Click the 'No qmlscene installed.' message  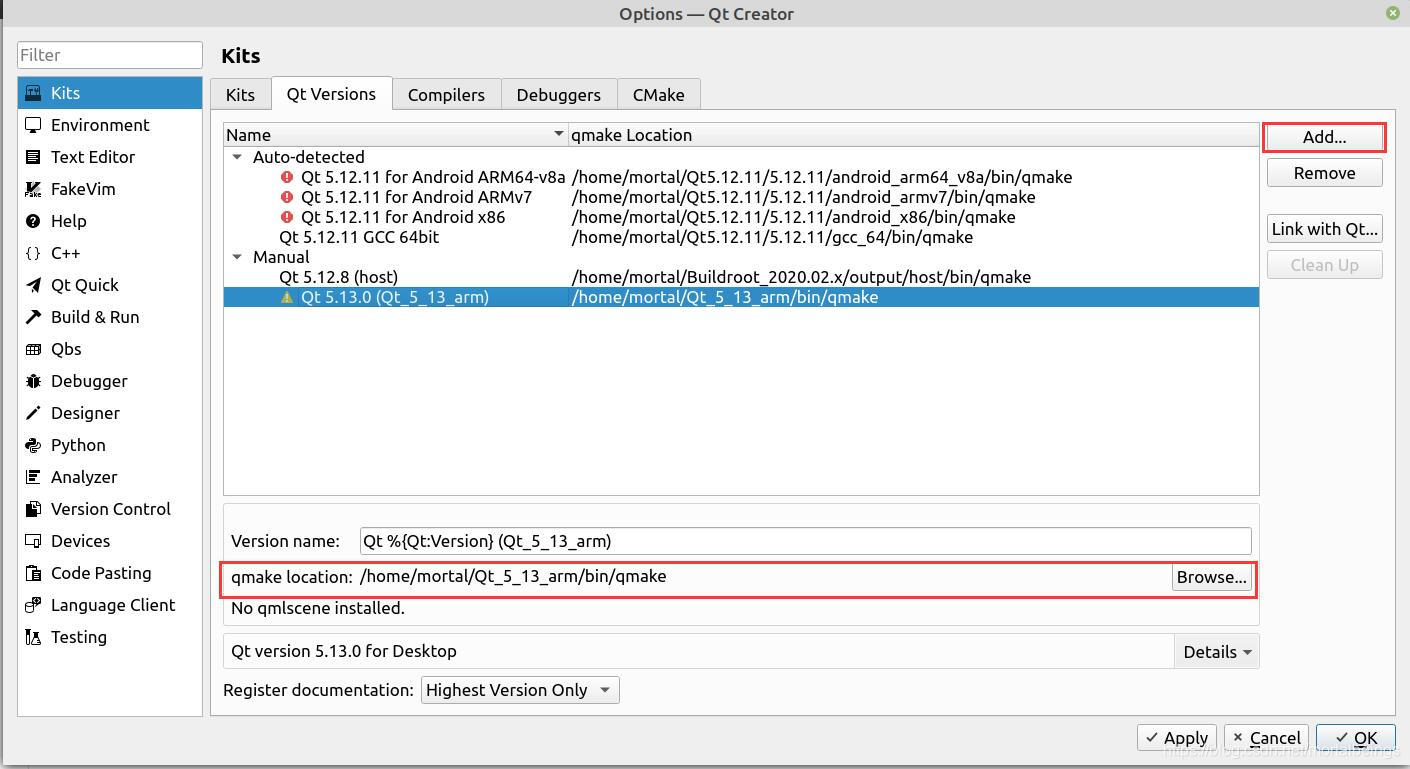click(318, 608)
